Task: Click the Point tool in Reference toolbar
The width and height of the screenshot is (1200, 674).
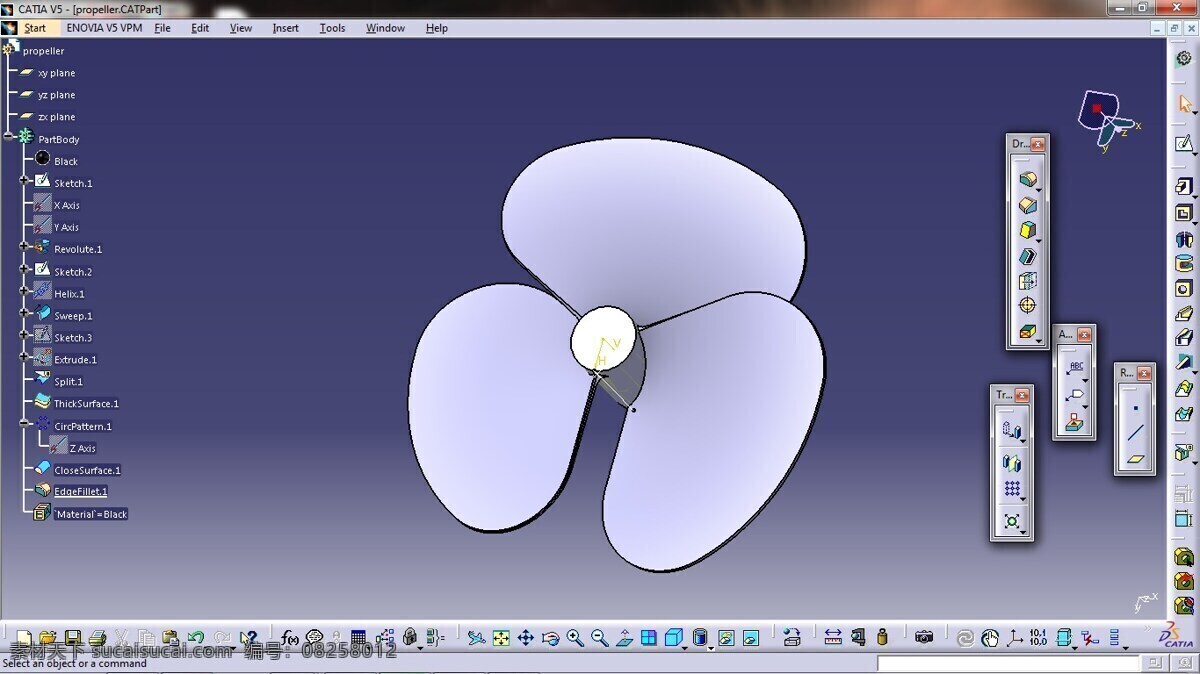Action: click(1136, 408)
